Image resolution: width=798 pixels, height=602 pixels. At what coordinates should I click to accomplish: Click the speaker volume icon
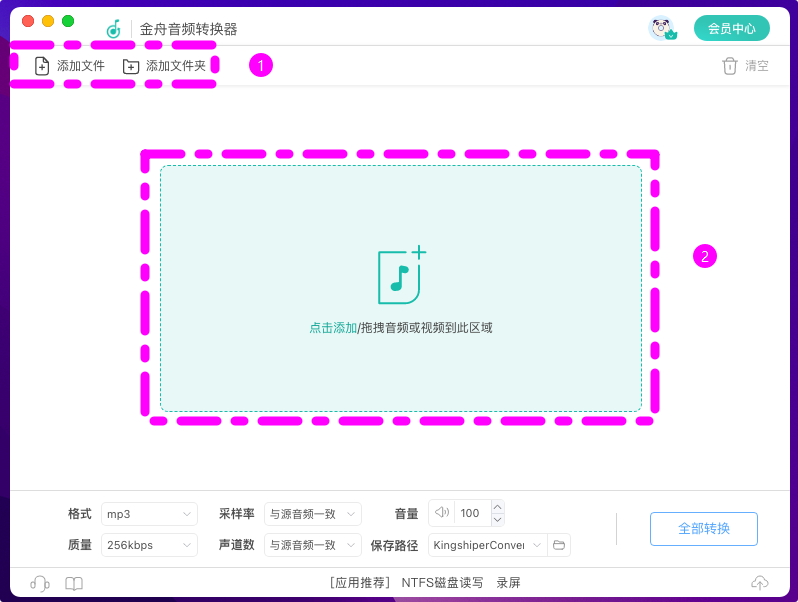(x=442, y=512)
